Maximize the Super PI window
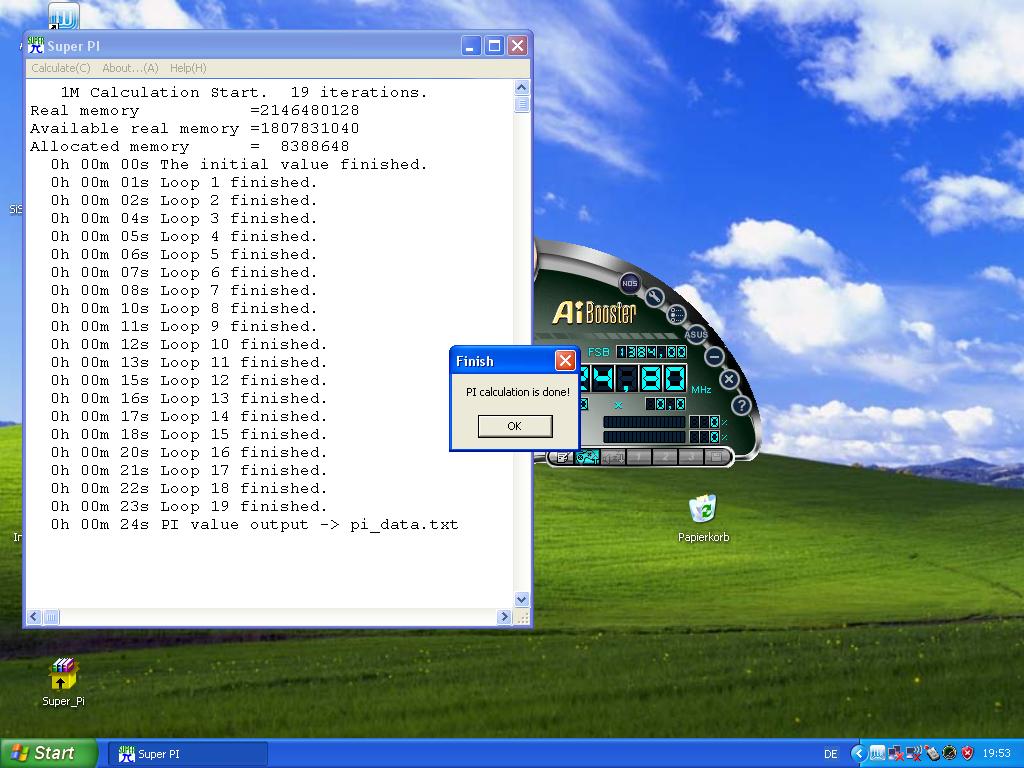1024x768 pixels. 494,46
